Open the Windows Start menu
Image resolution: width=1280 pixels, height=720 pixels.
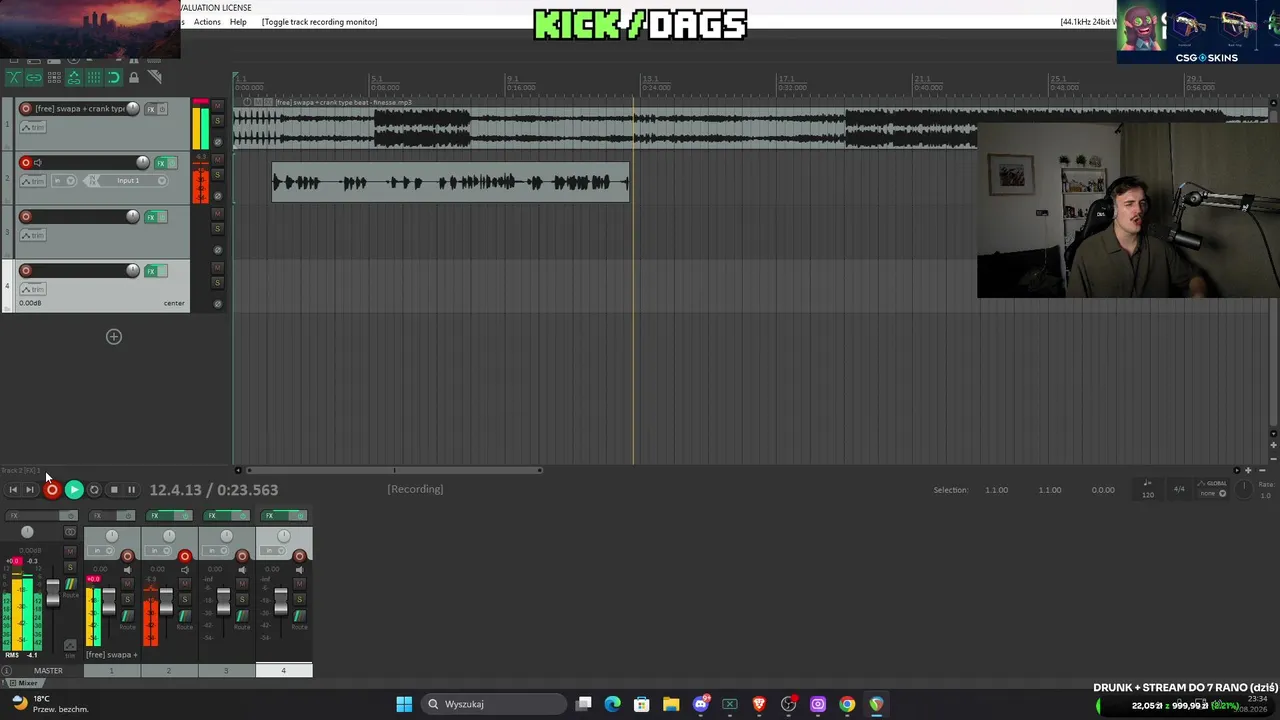click(404, 704)
